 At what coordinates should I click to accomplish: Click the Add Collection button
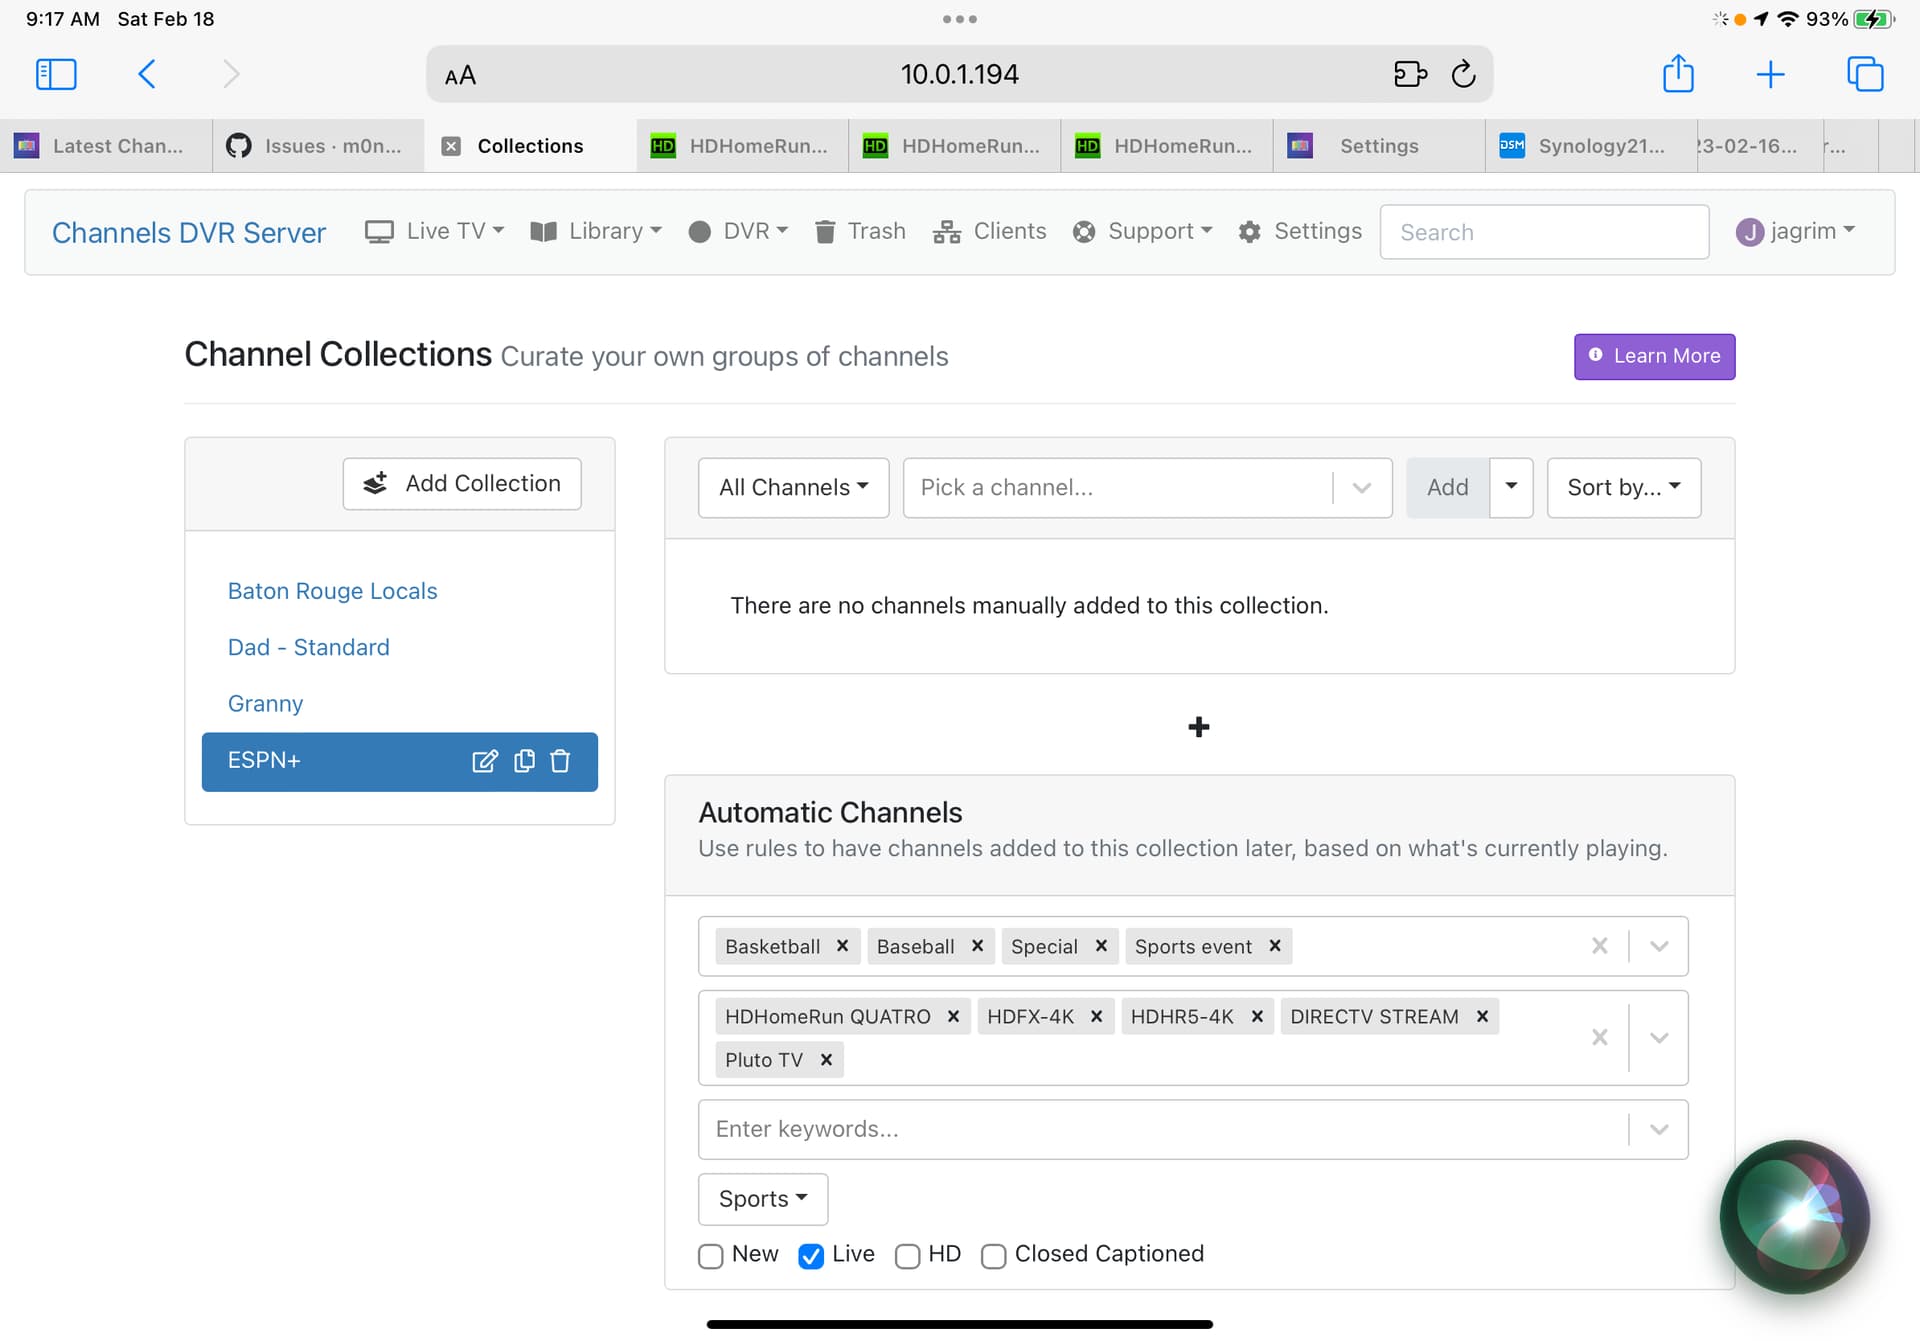pyautogui.click(x=462, y=484)
